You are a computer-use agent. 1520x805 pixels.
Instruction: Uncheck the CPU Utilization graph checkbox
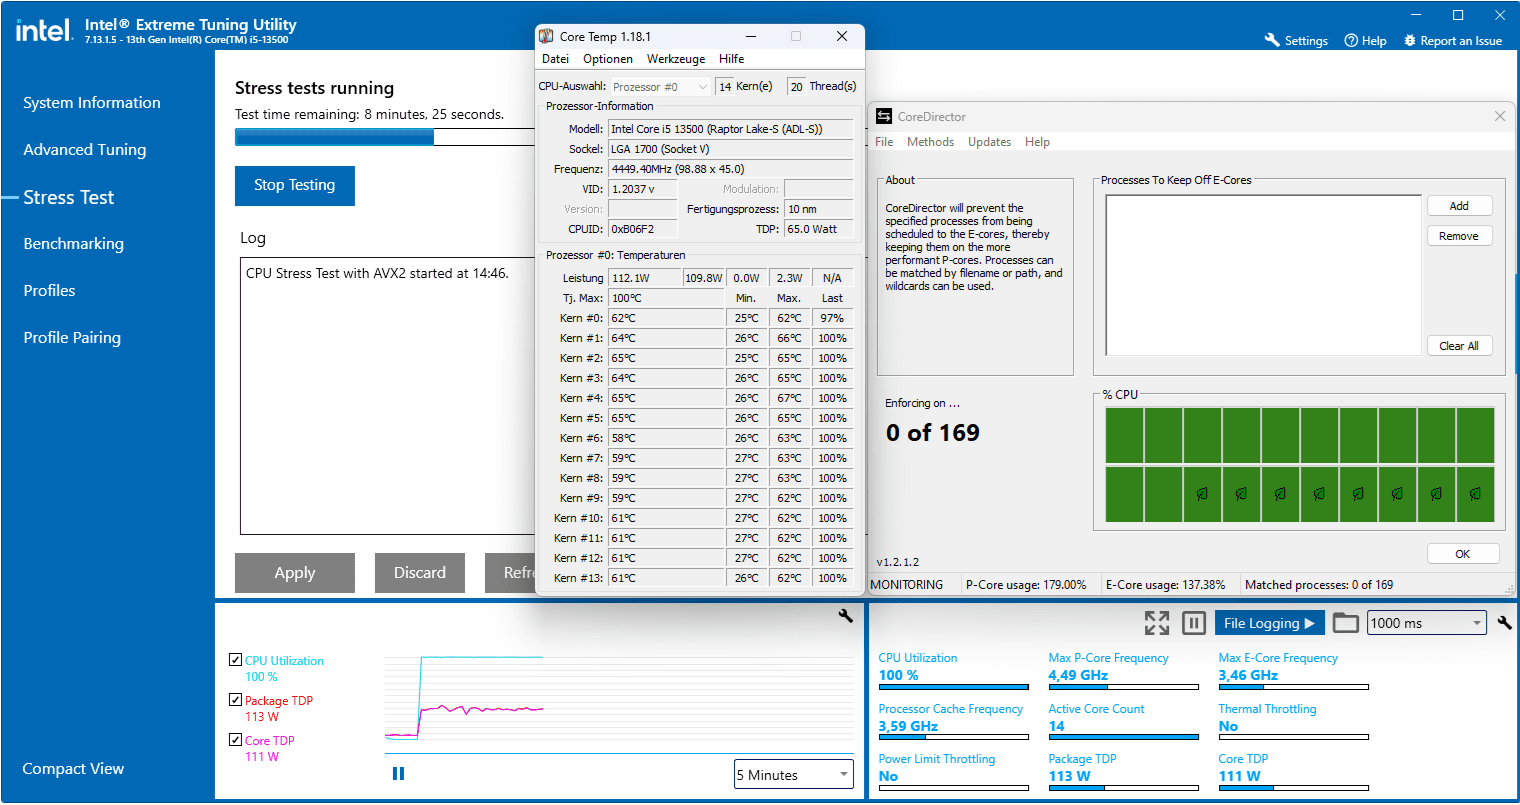click(235, 660)
